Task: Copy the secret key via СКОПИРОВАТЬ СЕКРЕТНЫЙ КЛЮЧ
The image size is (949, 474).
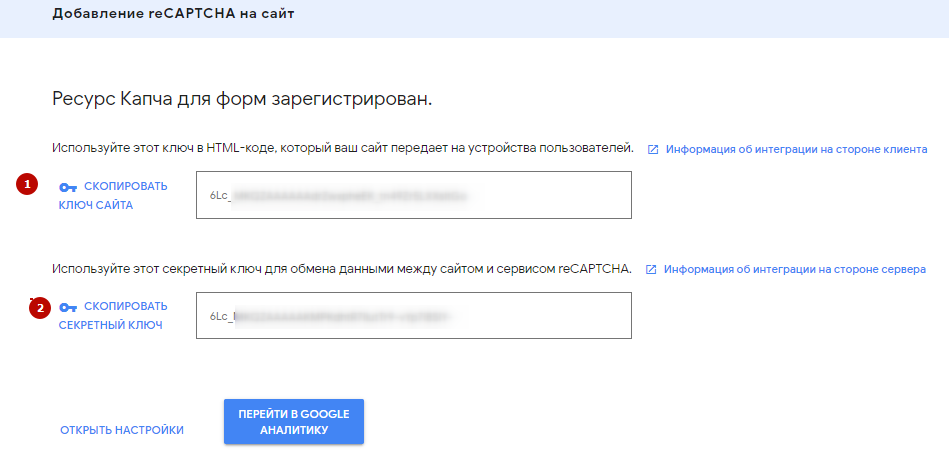Action: [113, 315]
